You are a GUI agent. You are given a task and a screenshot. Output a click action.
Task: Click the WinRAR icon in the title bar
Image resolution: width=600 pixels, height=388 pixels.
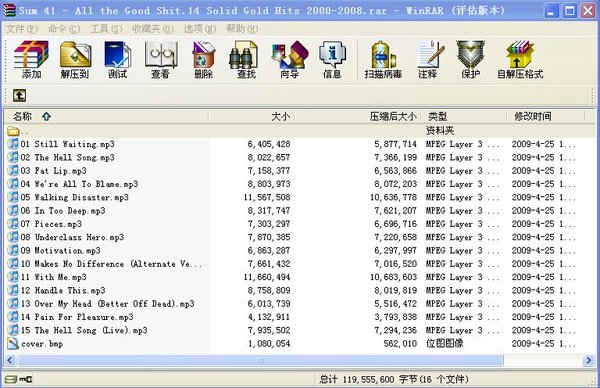(x=9, y=10)
